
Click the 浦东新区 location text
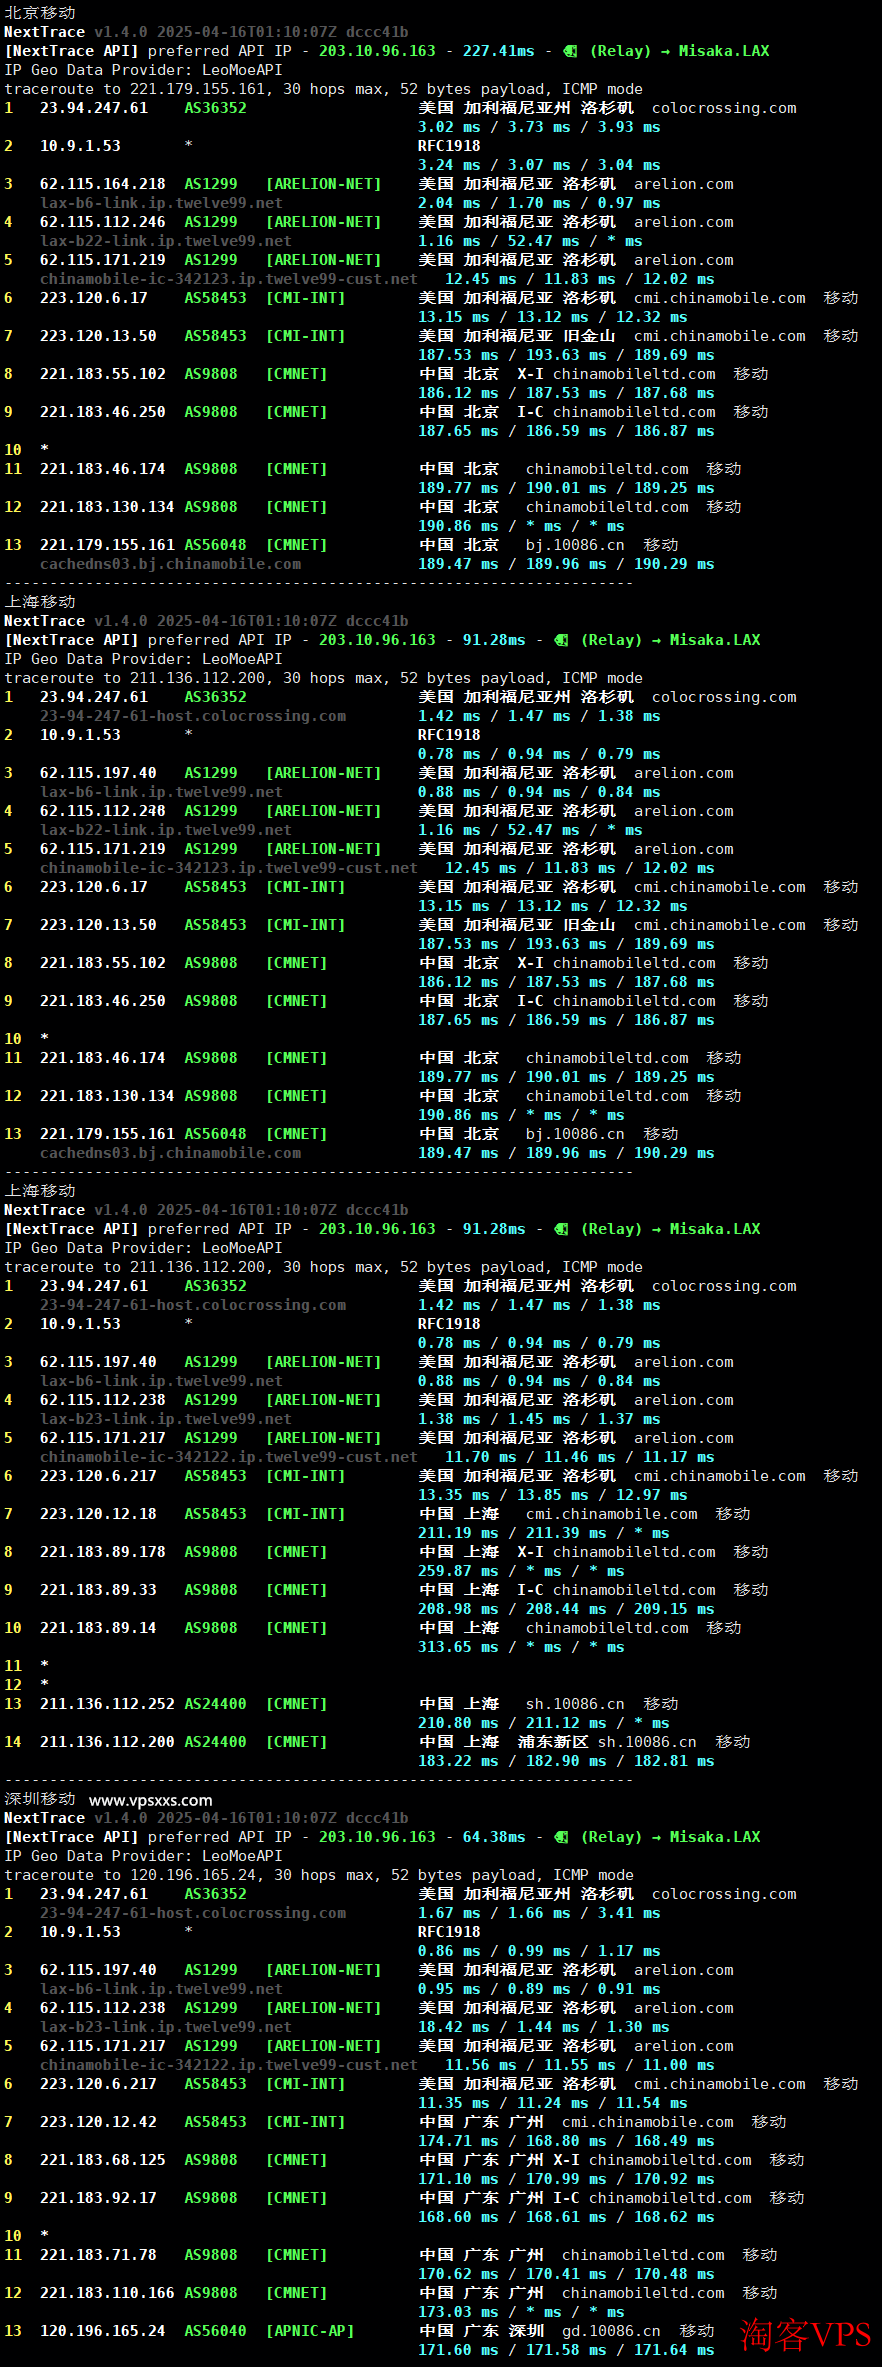(553, 1742)
